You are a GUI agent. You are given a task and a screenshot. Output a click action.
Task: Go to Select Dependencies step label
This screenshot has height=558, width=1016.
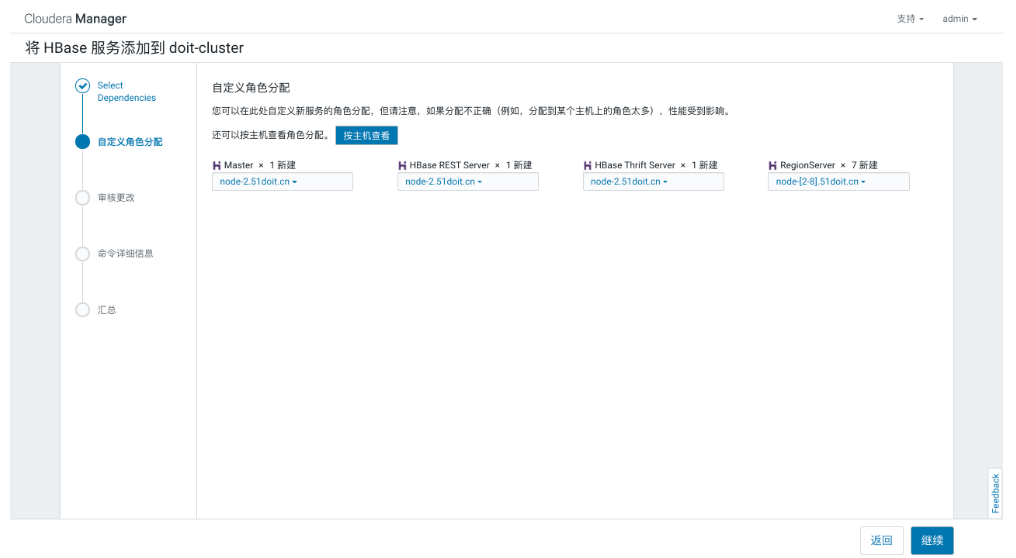click(x=126, y=91)
